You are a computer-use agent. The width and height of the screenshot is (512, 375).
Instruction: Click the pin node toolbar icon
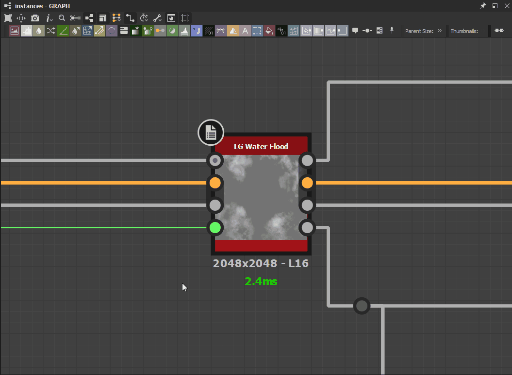[x=392, y=30]
